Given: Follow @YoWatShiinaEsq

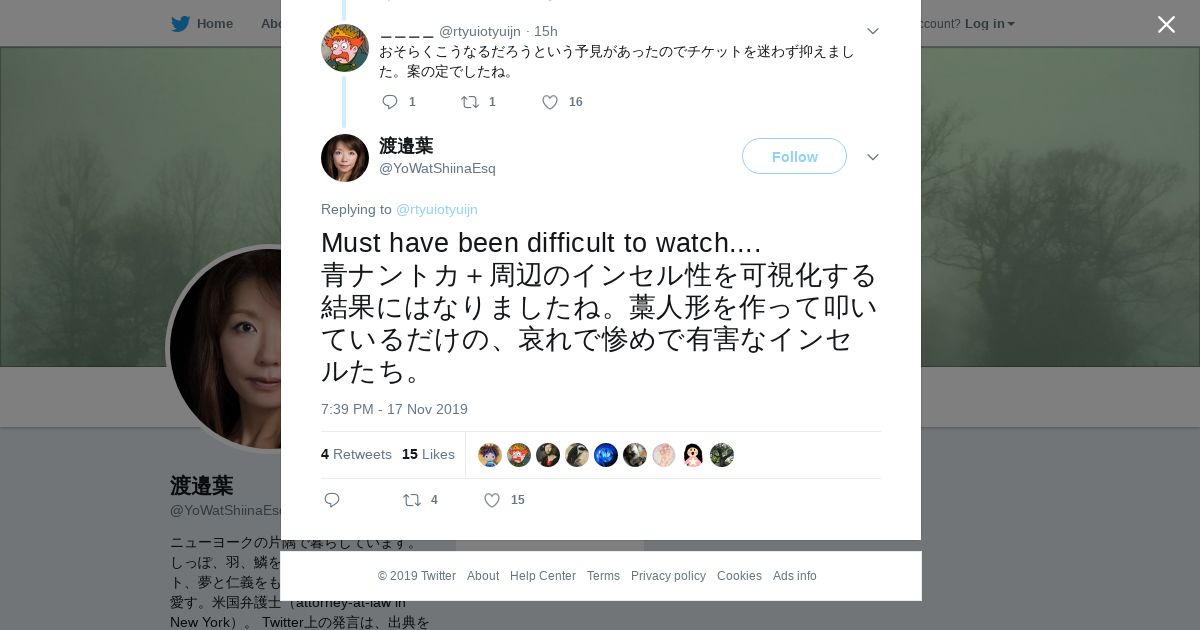Looking at the screenshot, I should [x=794, y=156].
